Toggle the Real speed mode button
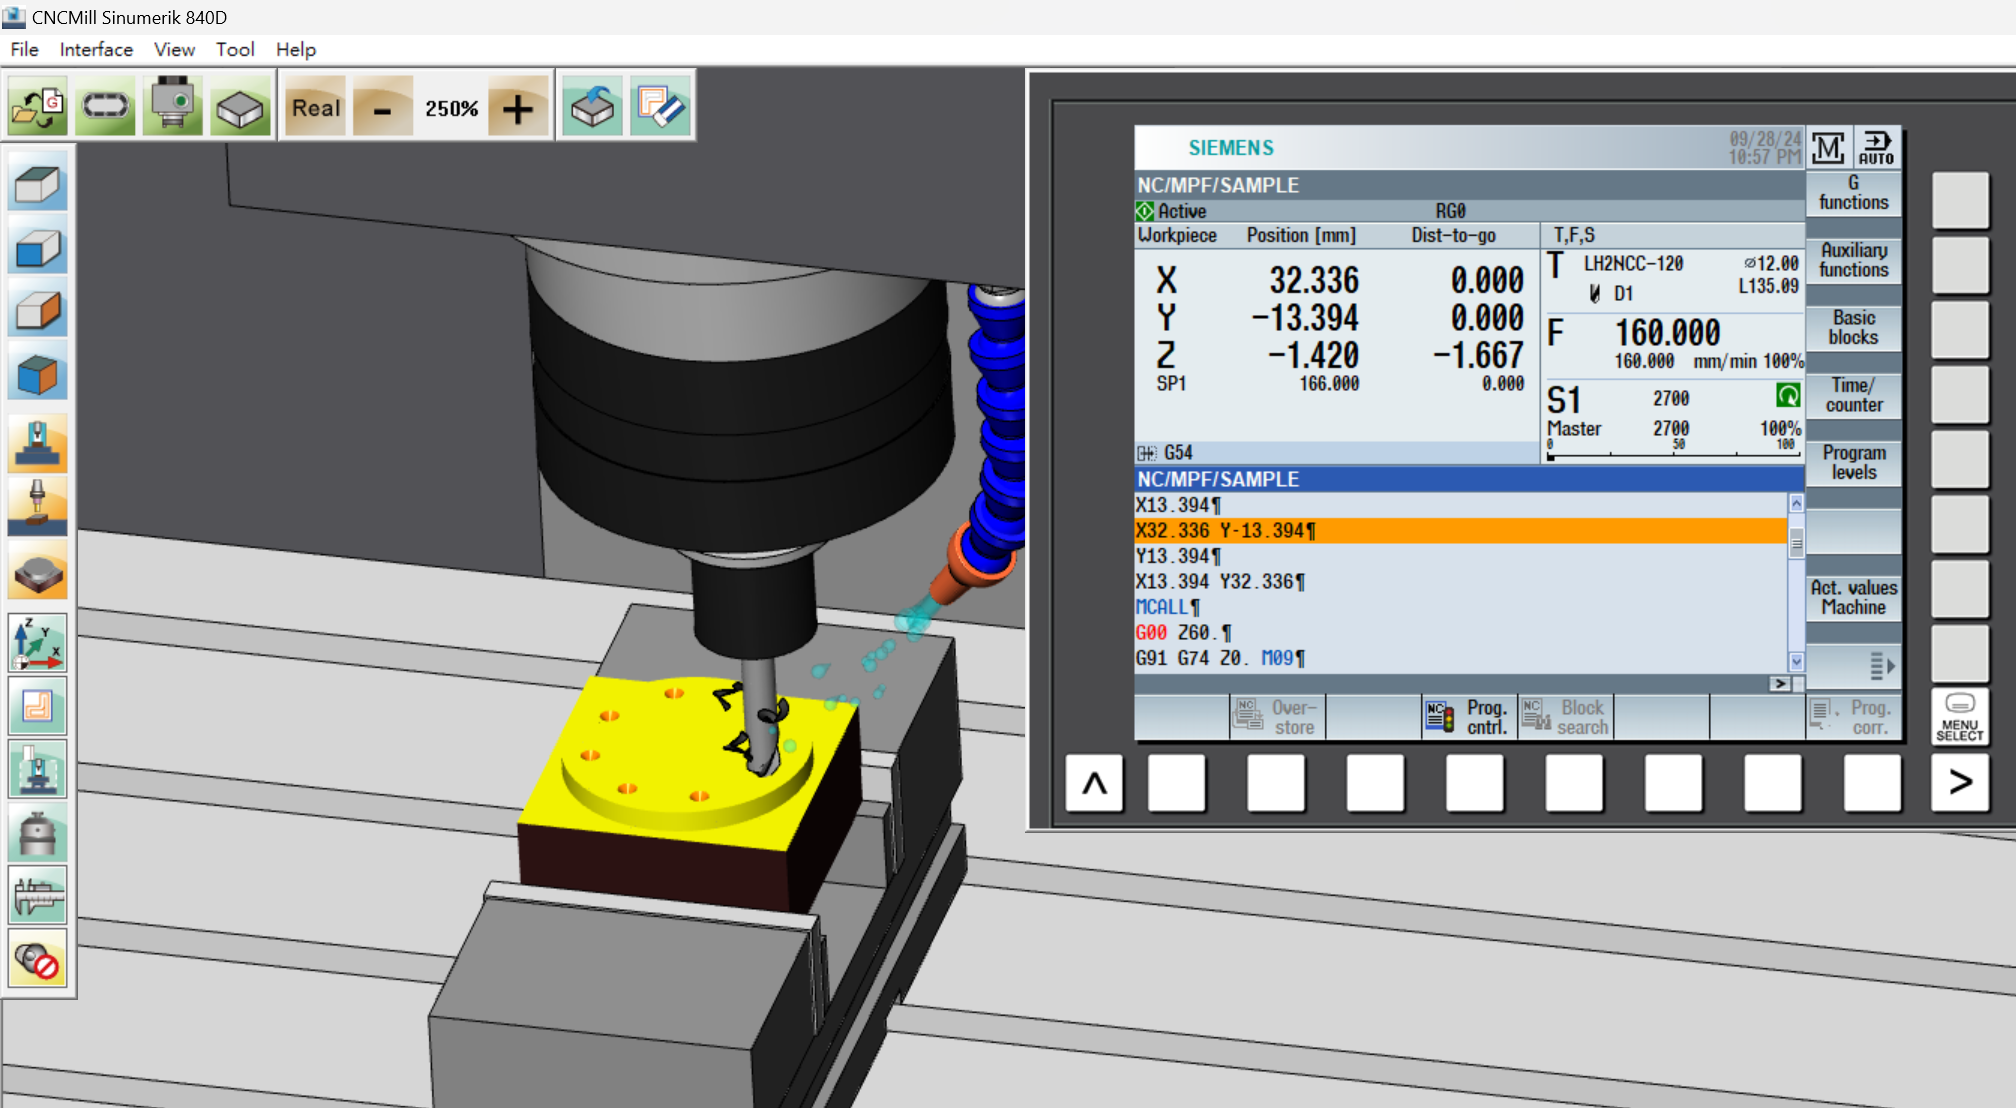 coord(316,107)
